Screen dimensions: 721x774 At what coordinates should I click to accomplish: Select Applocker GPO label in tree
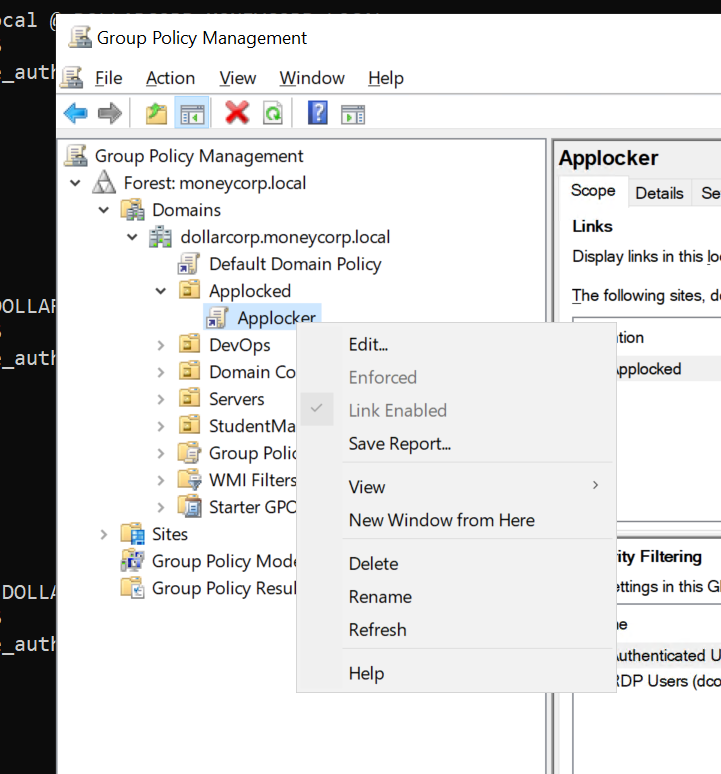[x=276, y=317]
